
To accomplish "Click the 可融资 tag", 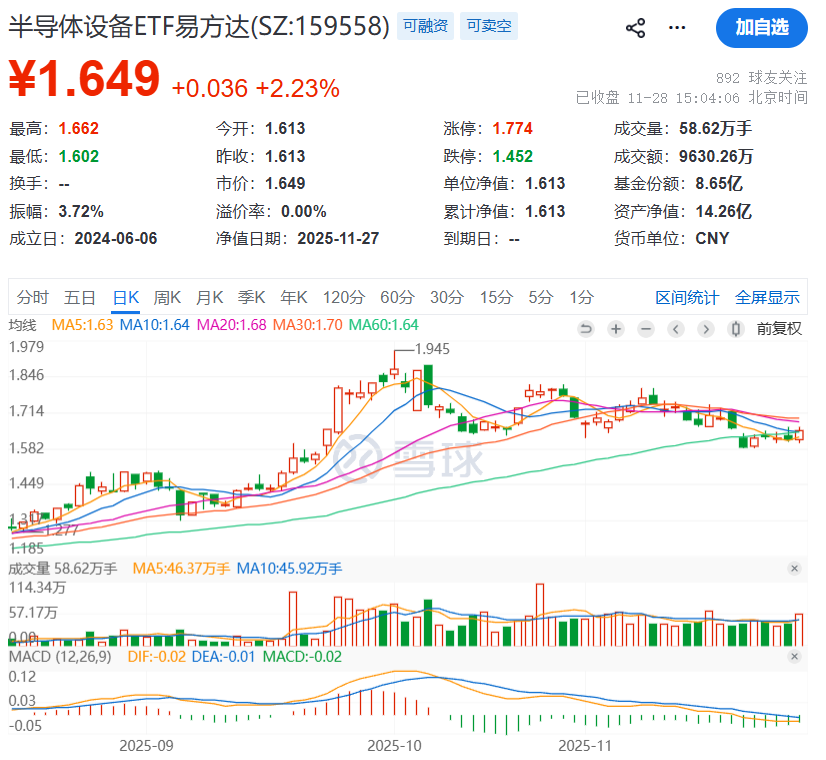I will click(x=425, y=26).
